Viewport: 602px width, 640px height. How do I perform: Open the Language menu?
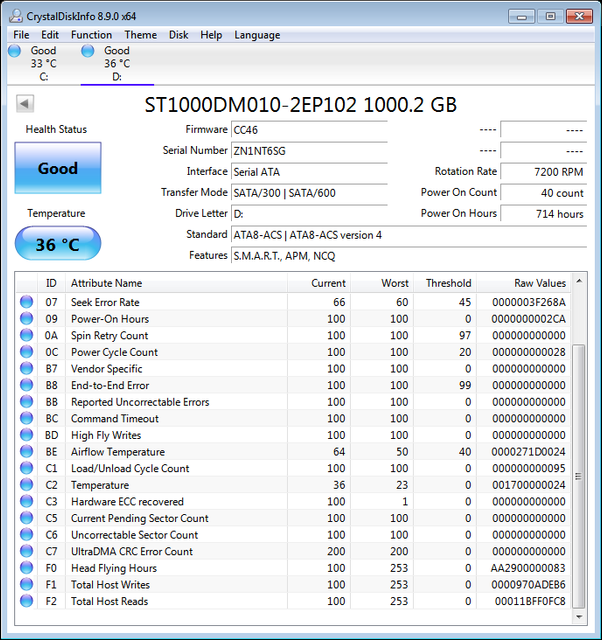point(257,35)
